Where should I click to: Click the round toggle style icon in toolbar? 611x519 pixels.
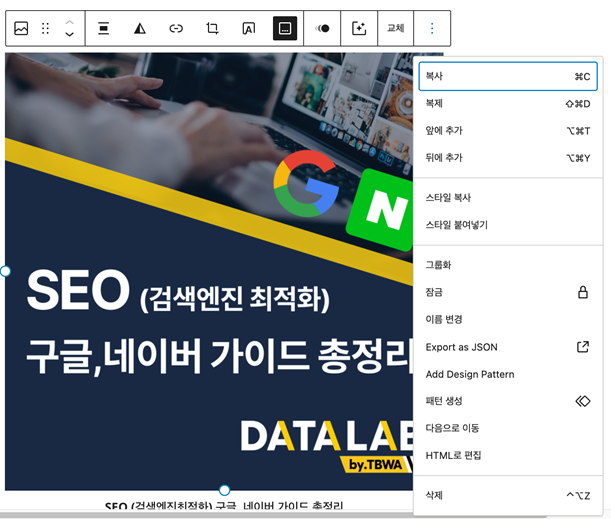pyautogui.click(x=322, y=29)
